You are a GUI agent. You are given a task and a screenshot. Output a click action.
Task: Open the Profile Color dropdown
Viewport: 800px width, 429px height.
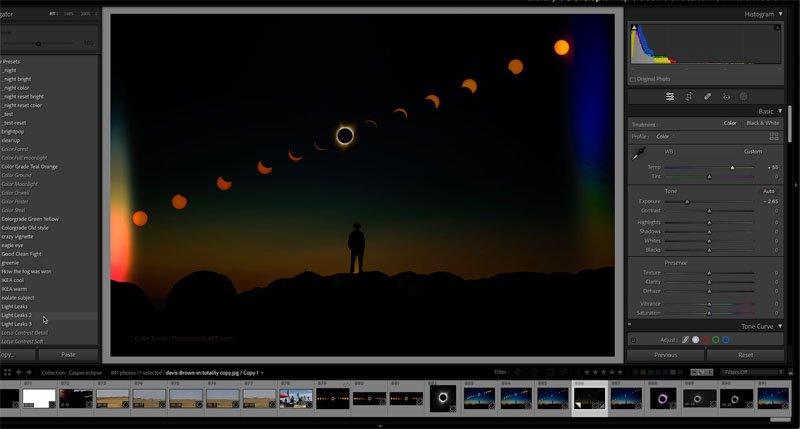(x=663, y=136)
